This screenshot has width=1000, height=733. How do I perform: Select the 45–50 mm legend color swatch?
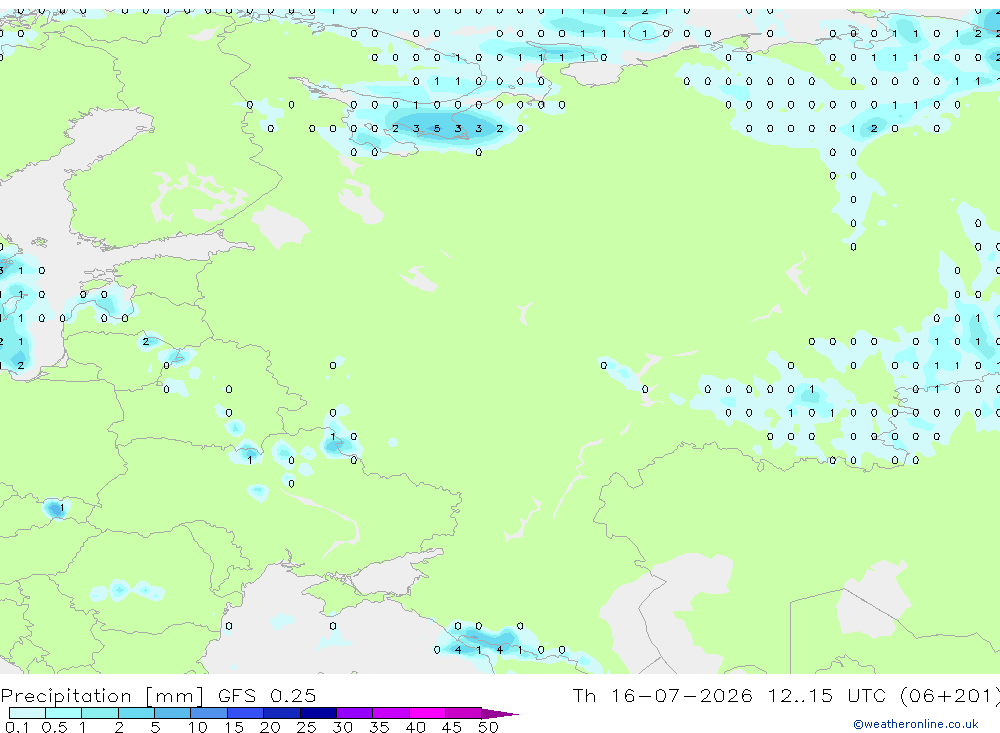pos(463,713)
